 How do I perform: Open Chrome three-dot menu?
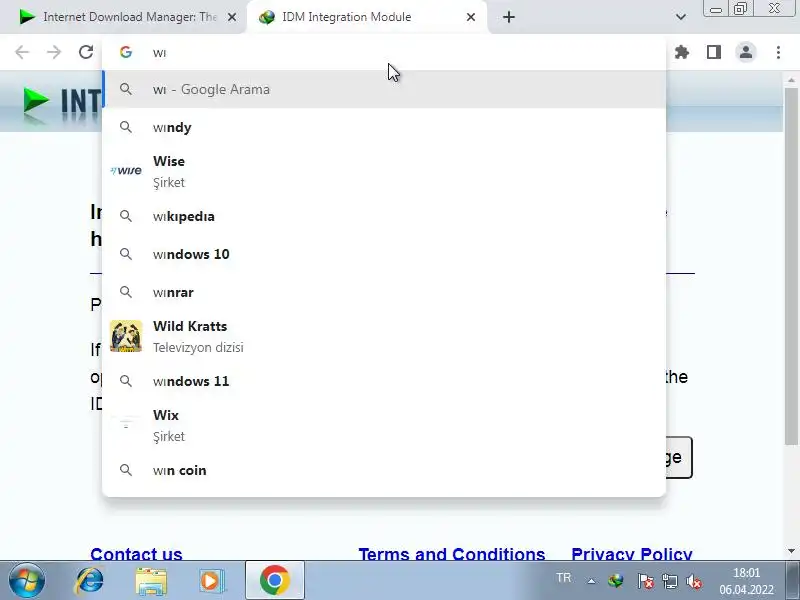coord(778,52)
